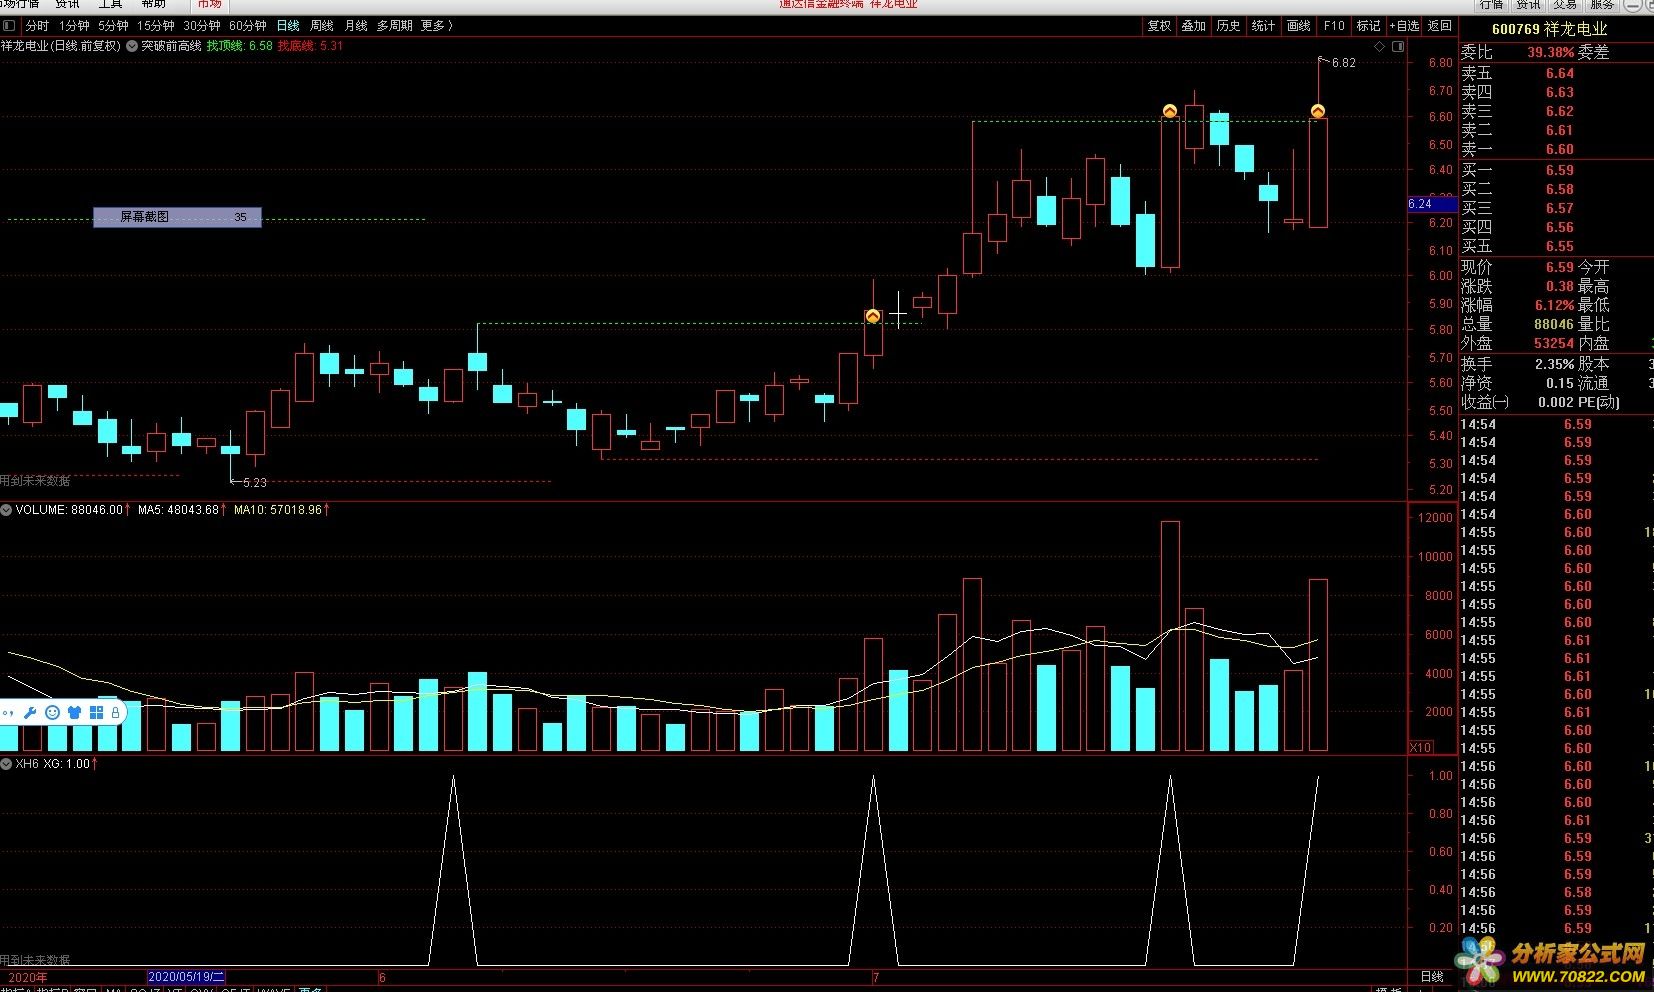The width and height of the screenshot is (1654, 992).
Task: Click the 卖五 6.64 ask row
Action: pyautogui.click(x=1556, y=73)
